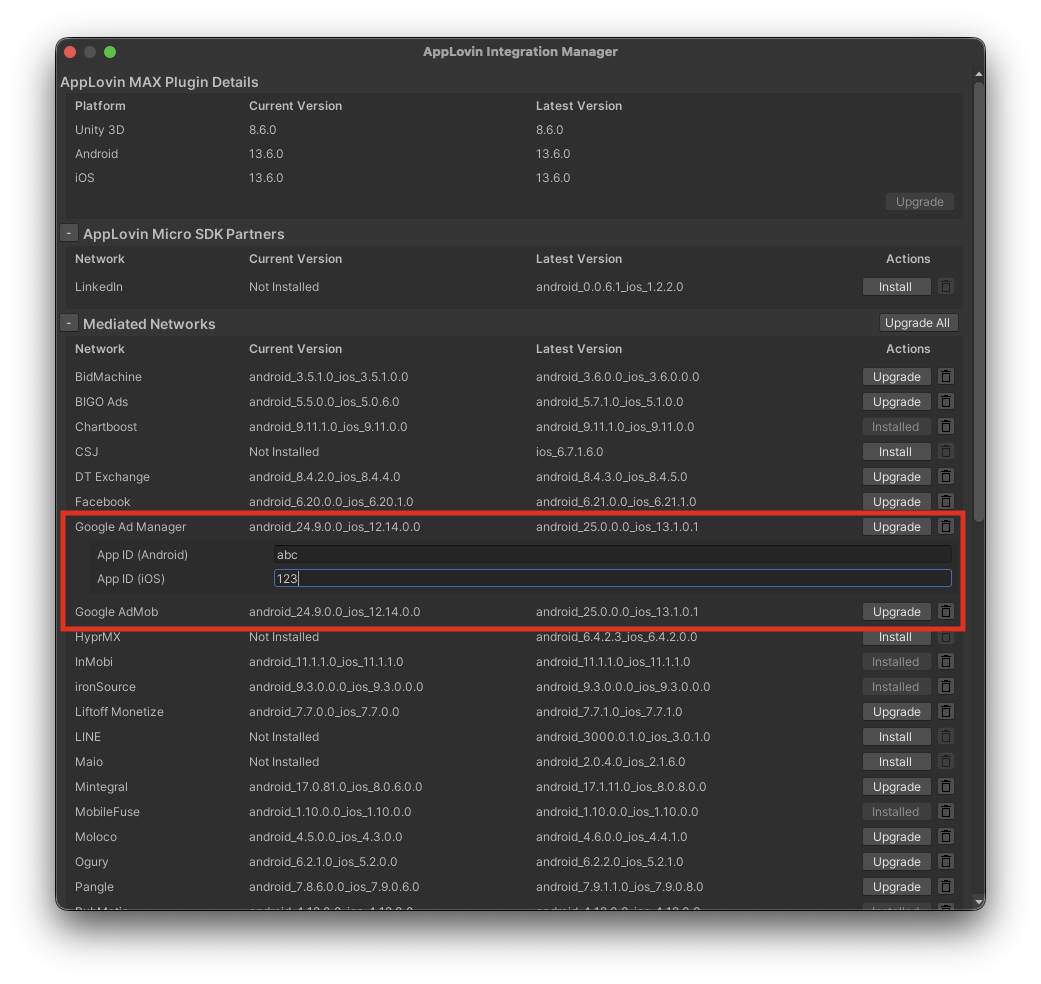Viewport: 1041px width, 984px height.
Task: Upgrade the Liftoff Monetize adapter
Action: 896,712
